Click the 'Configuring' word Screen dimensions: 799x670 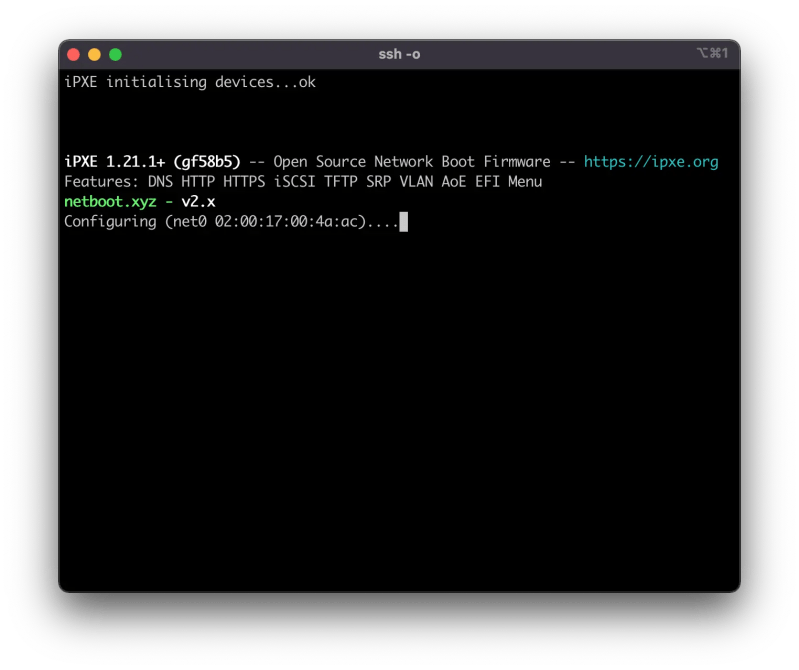pyautogui.click(x=110, y=222)
